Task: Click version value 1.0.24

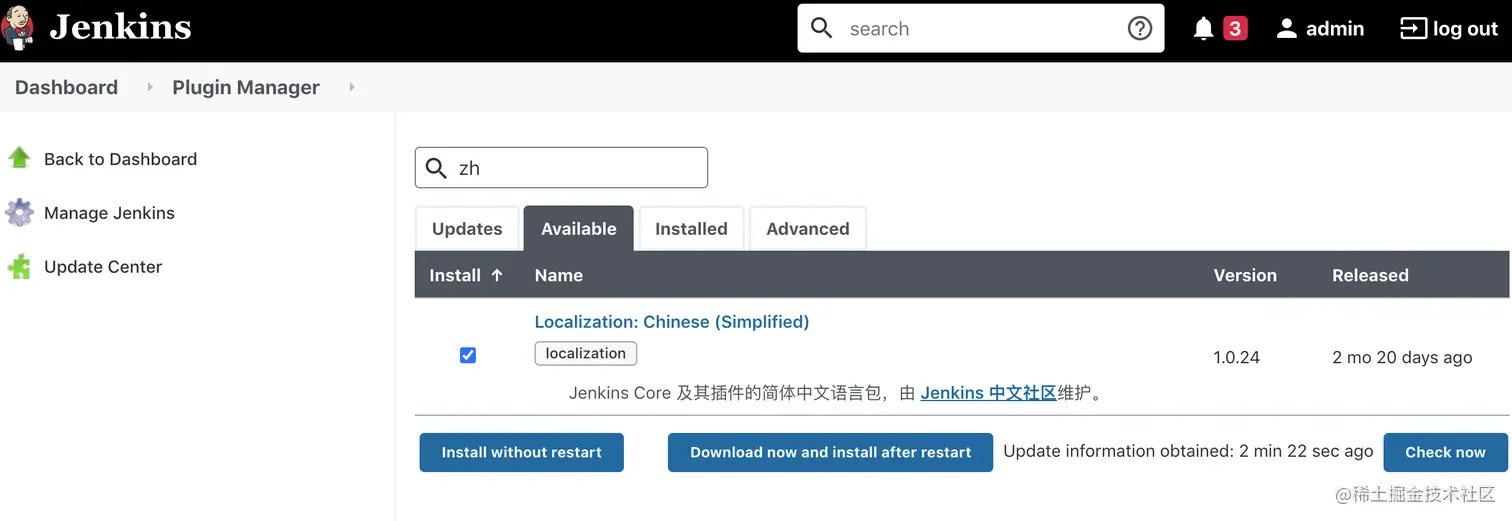Action: [1236, 357]
